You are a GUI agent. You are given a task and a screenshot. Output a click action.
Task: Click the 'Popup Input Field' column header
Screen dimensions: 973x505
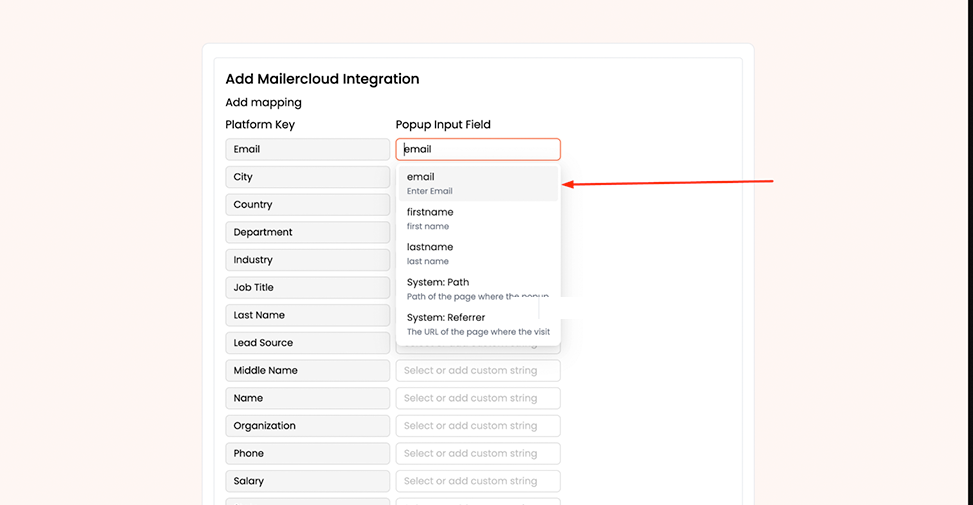(443, 125)
